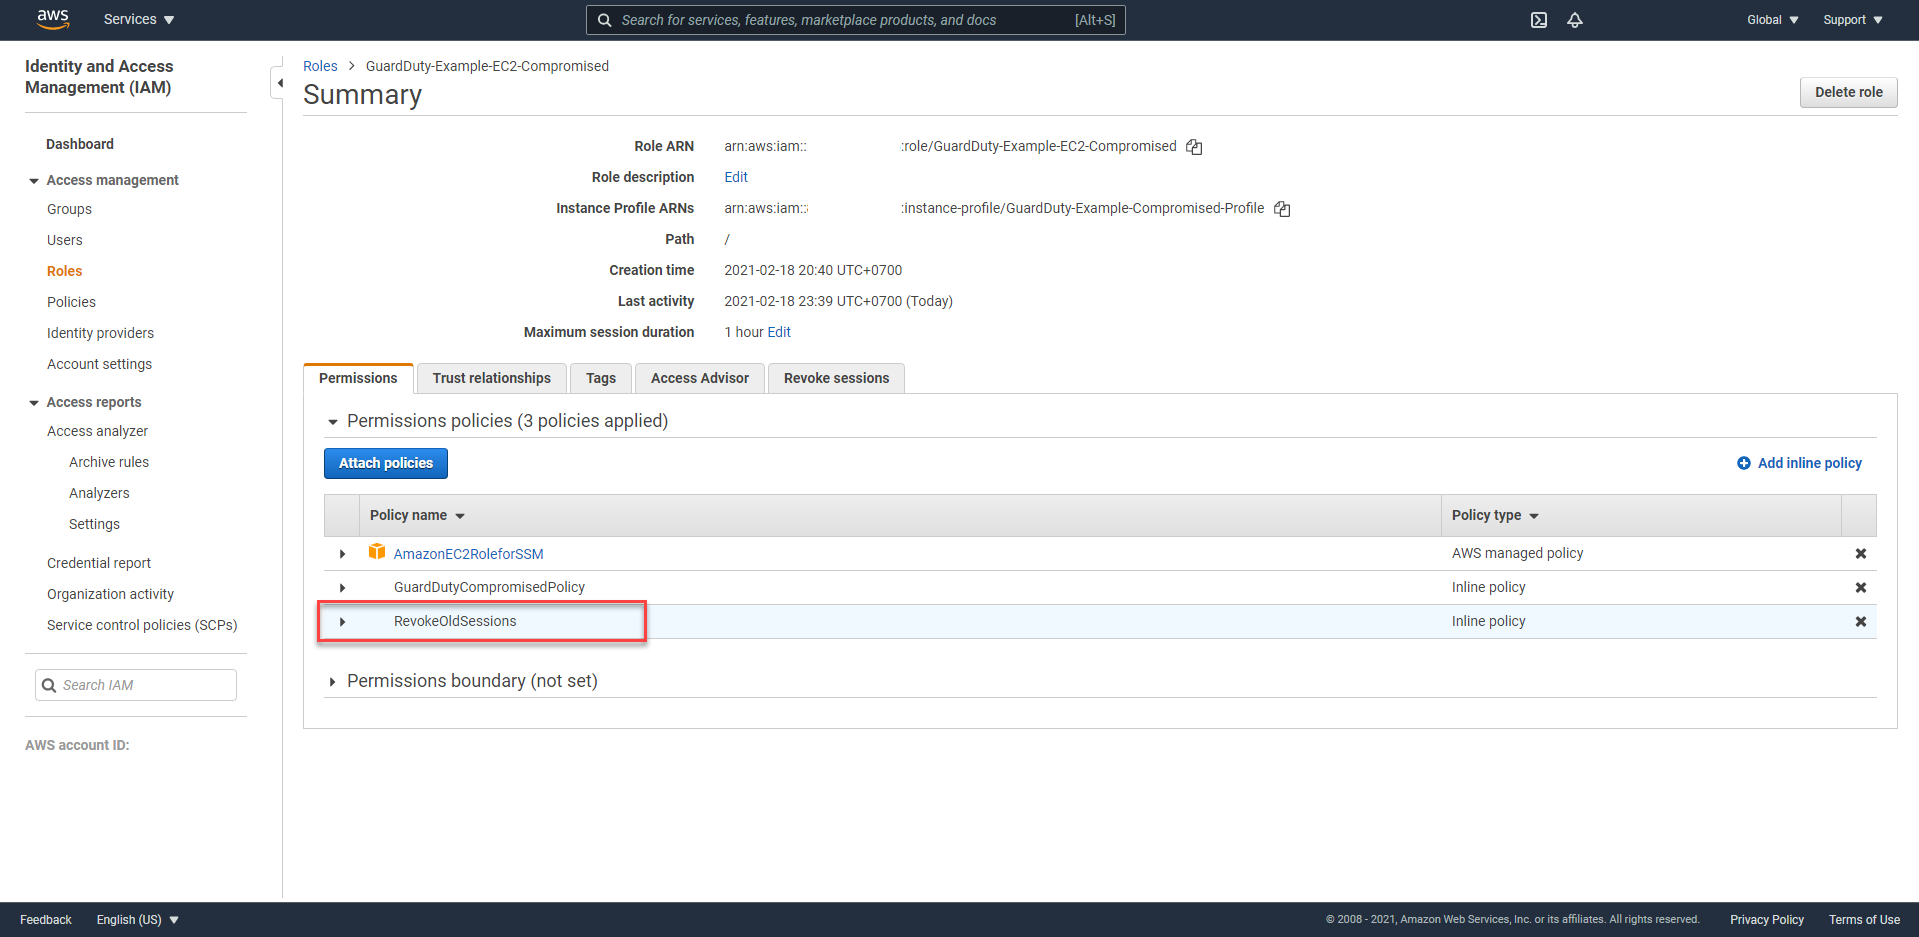Open Users in the sidebar
The height and width of the screenshot is (937, 1919).
click(x=65, y=240)
